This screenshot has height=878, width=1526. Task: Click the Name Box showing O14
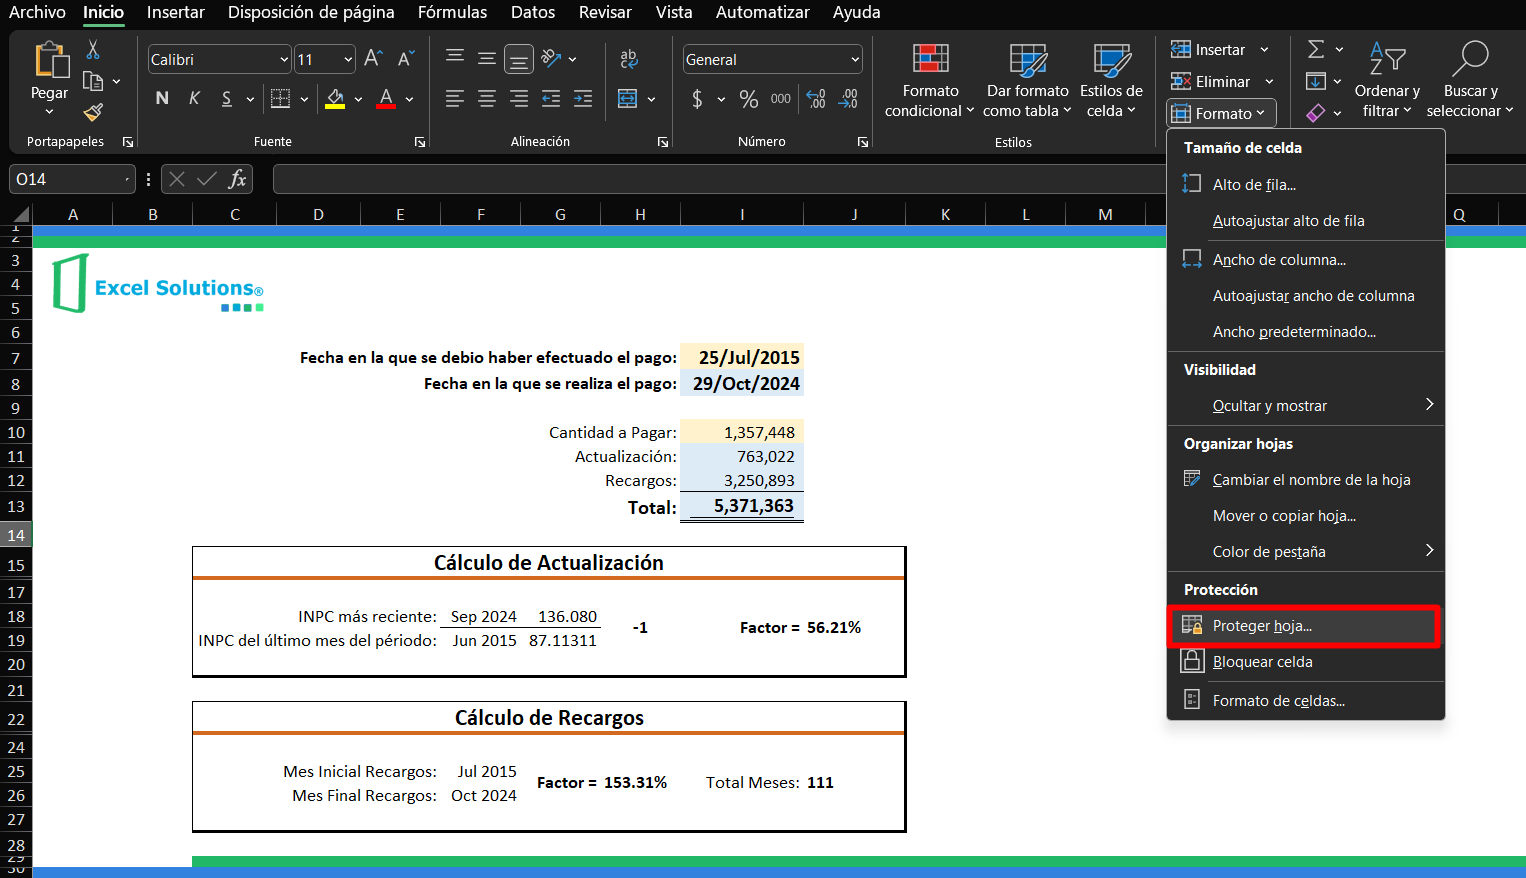(x=72, y=179)
